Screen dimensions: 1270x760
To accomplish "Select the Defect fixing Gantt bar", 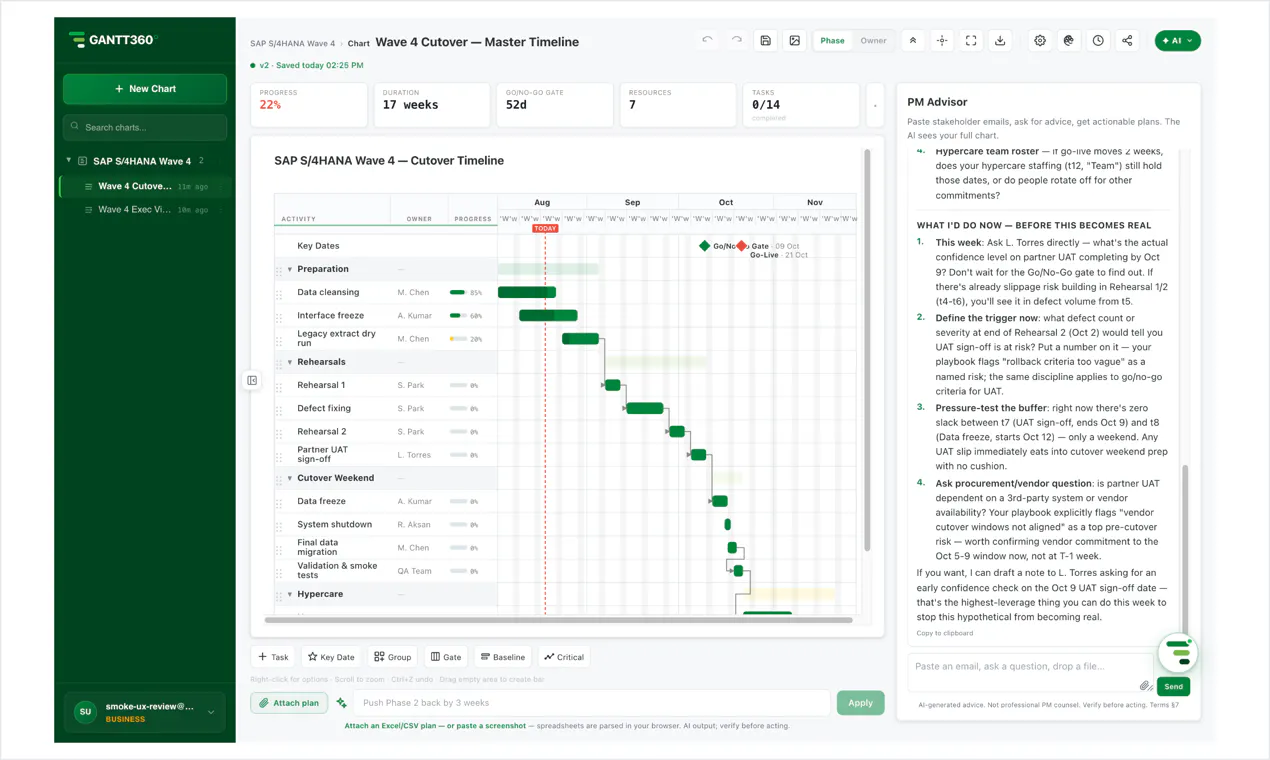I will click(x=645, y=408).
